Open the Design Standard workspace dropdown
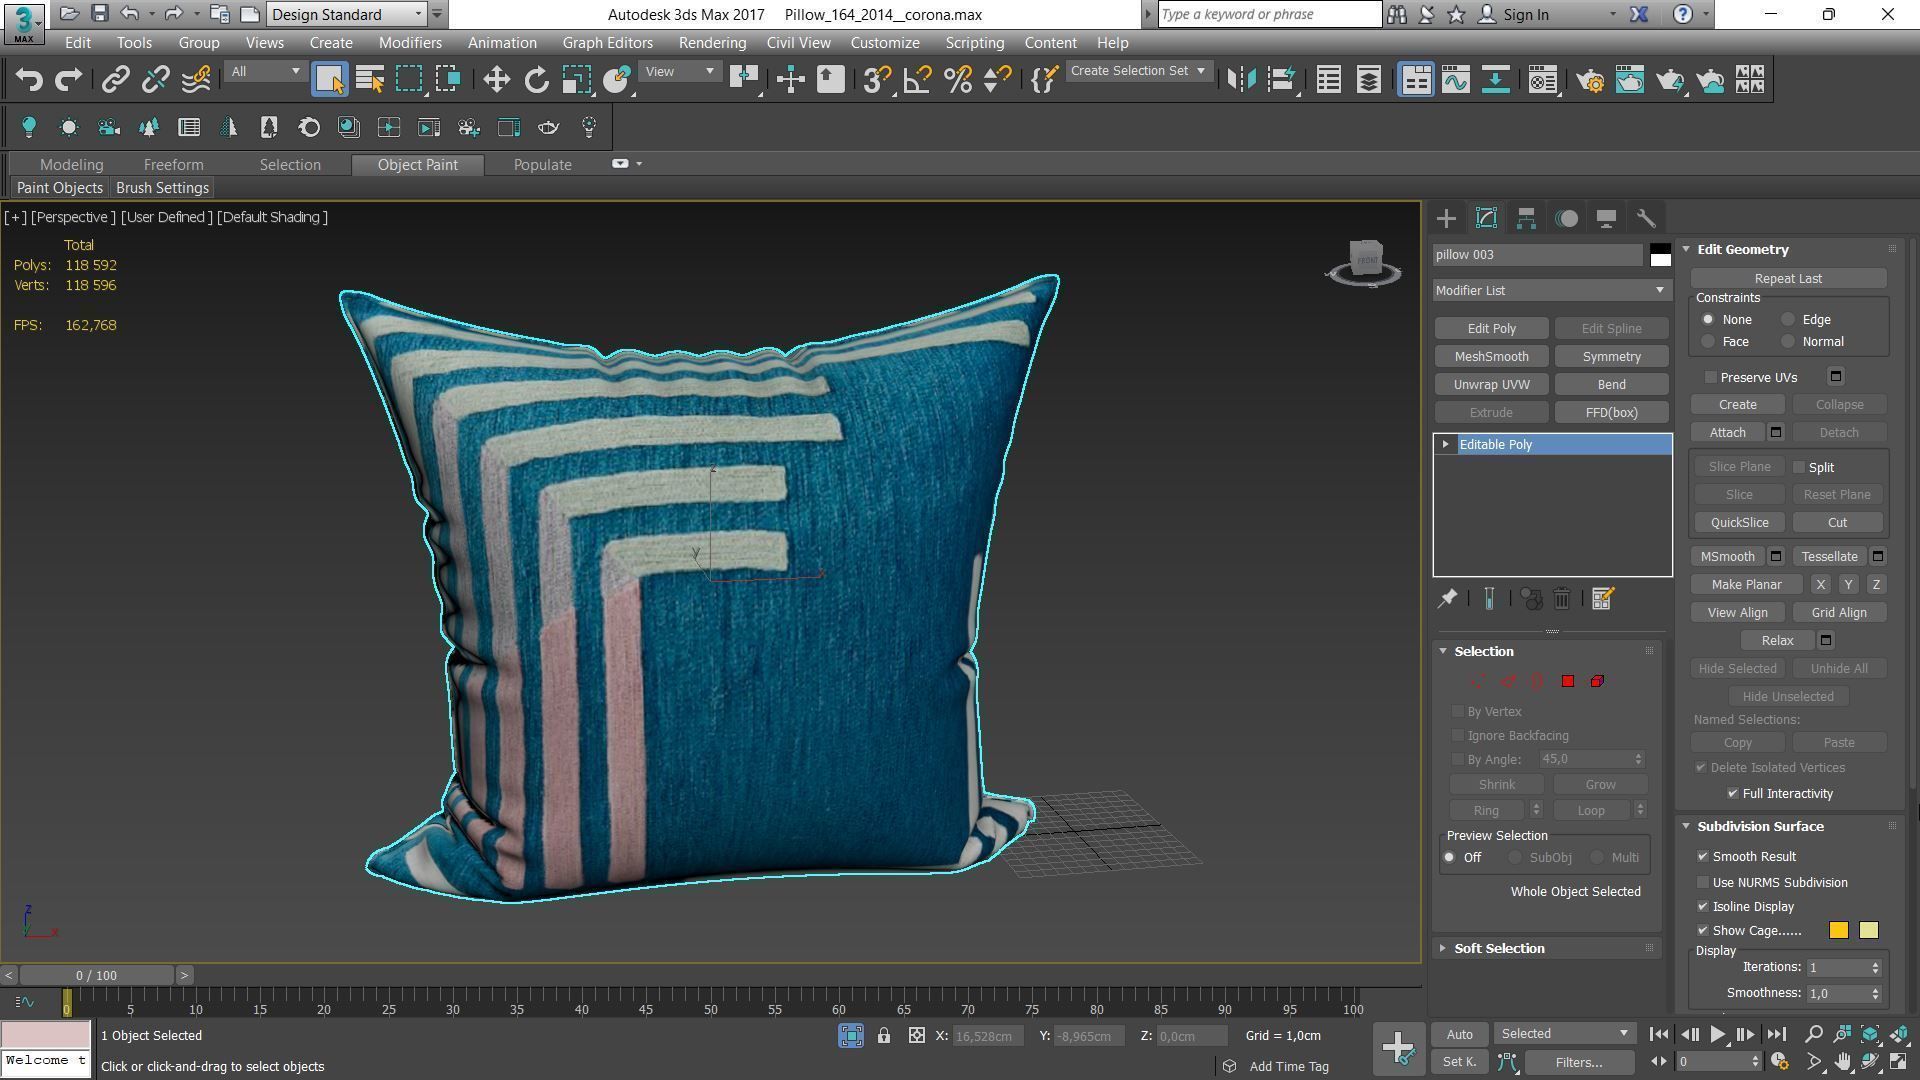 pos(347,14)
